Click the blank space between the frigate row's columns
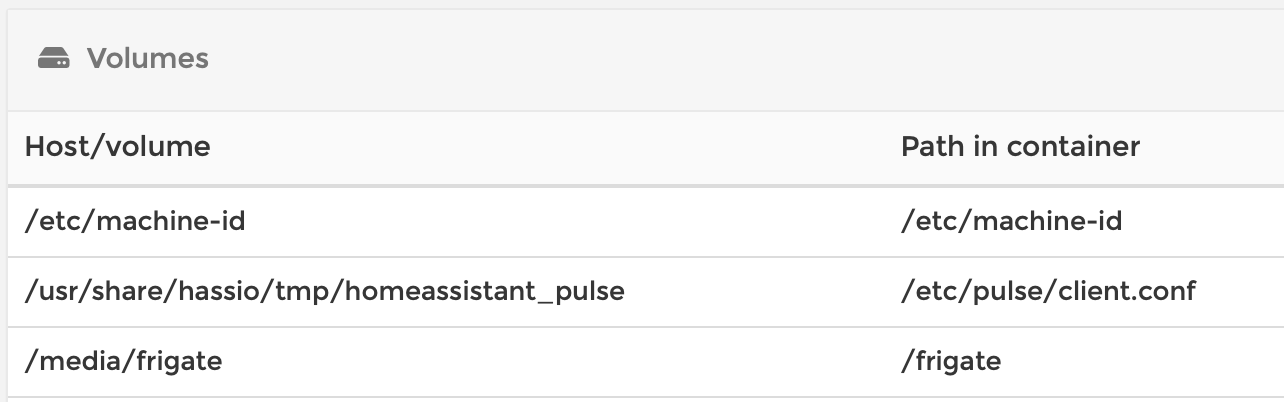This screenshot has width=1284, height=402. point(560,361)
